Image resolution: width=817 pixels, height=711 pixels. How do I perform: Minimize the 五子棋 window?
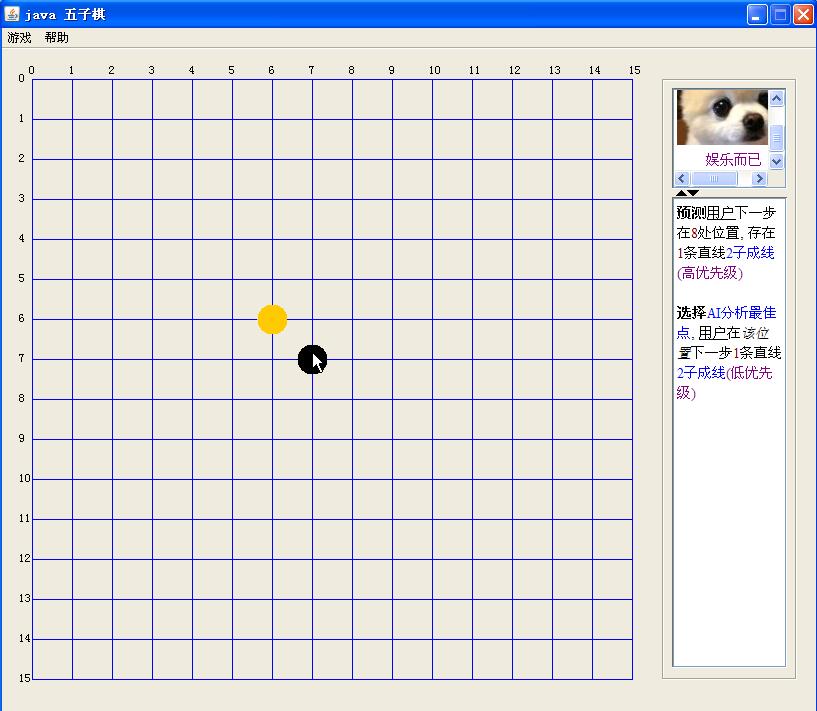click(757, 15)
